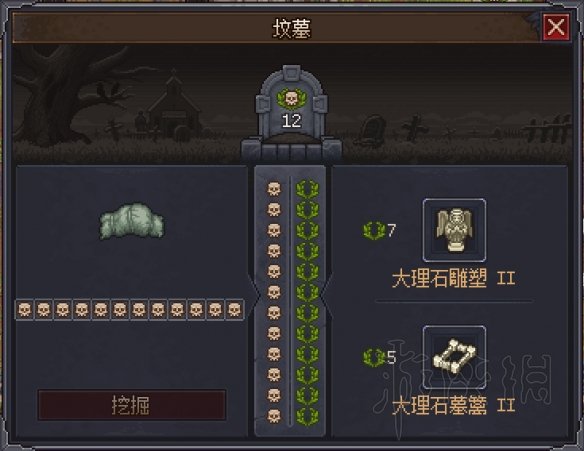Image resolution: width=584 pixels, height=451 pixels.
Task: Click the mossy grave mound icon
Action: (131, 221)
